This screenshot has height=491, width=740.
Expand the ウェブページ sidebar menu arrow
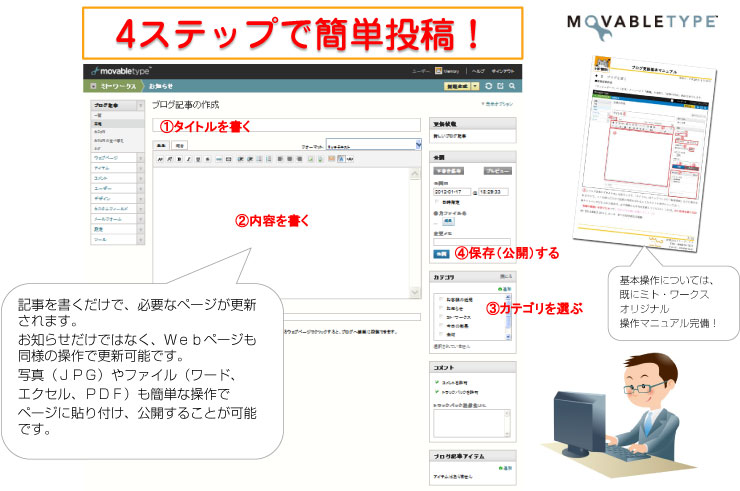pos(141,158)
